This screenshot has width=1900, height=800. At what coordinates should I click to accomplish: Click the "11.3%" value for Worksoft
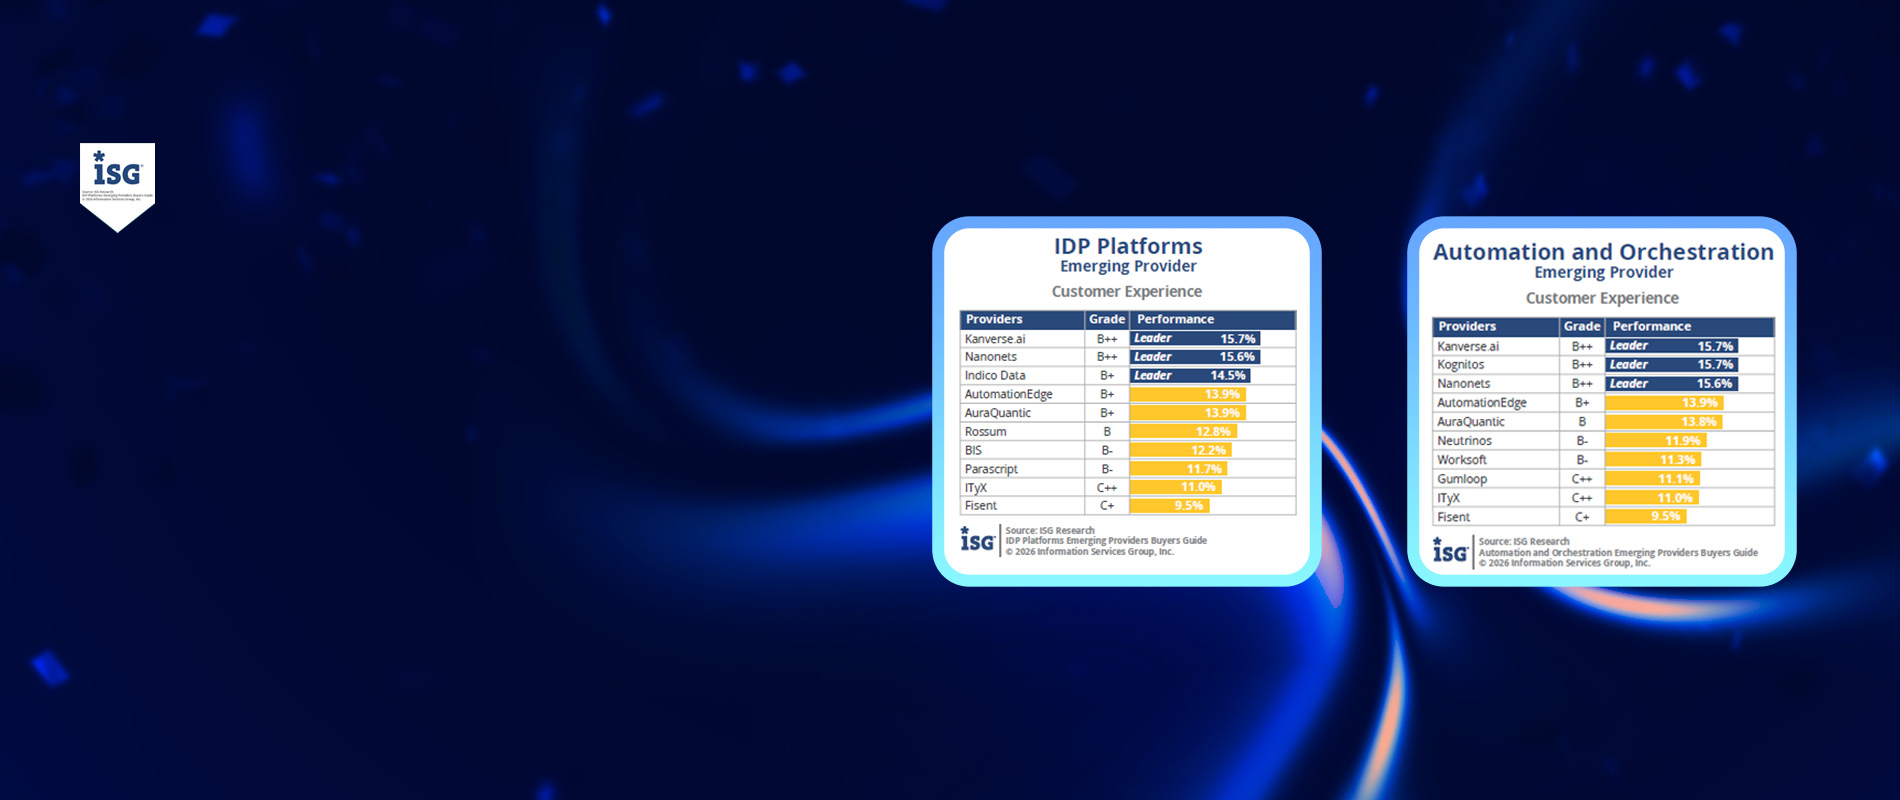[x=1678, y=460]
